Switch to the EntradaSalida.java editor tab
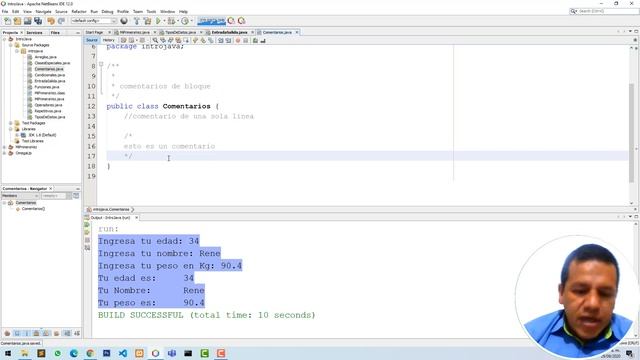Screen dimensions: 640x360 coord(229,32)
